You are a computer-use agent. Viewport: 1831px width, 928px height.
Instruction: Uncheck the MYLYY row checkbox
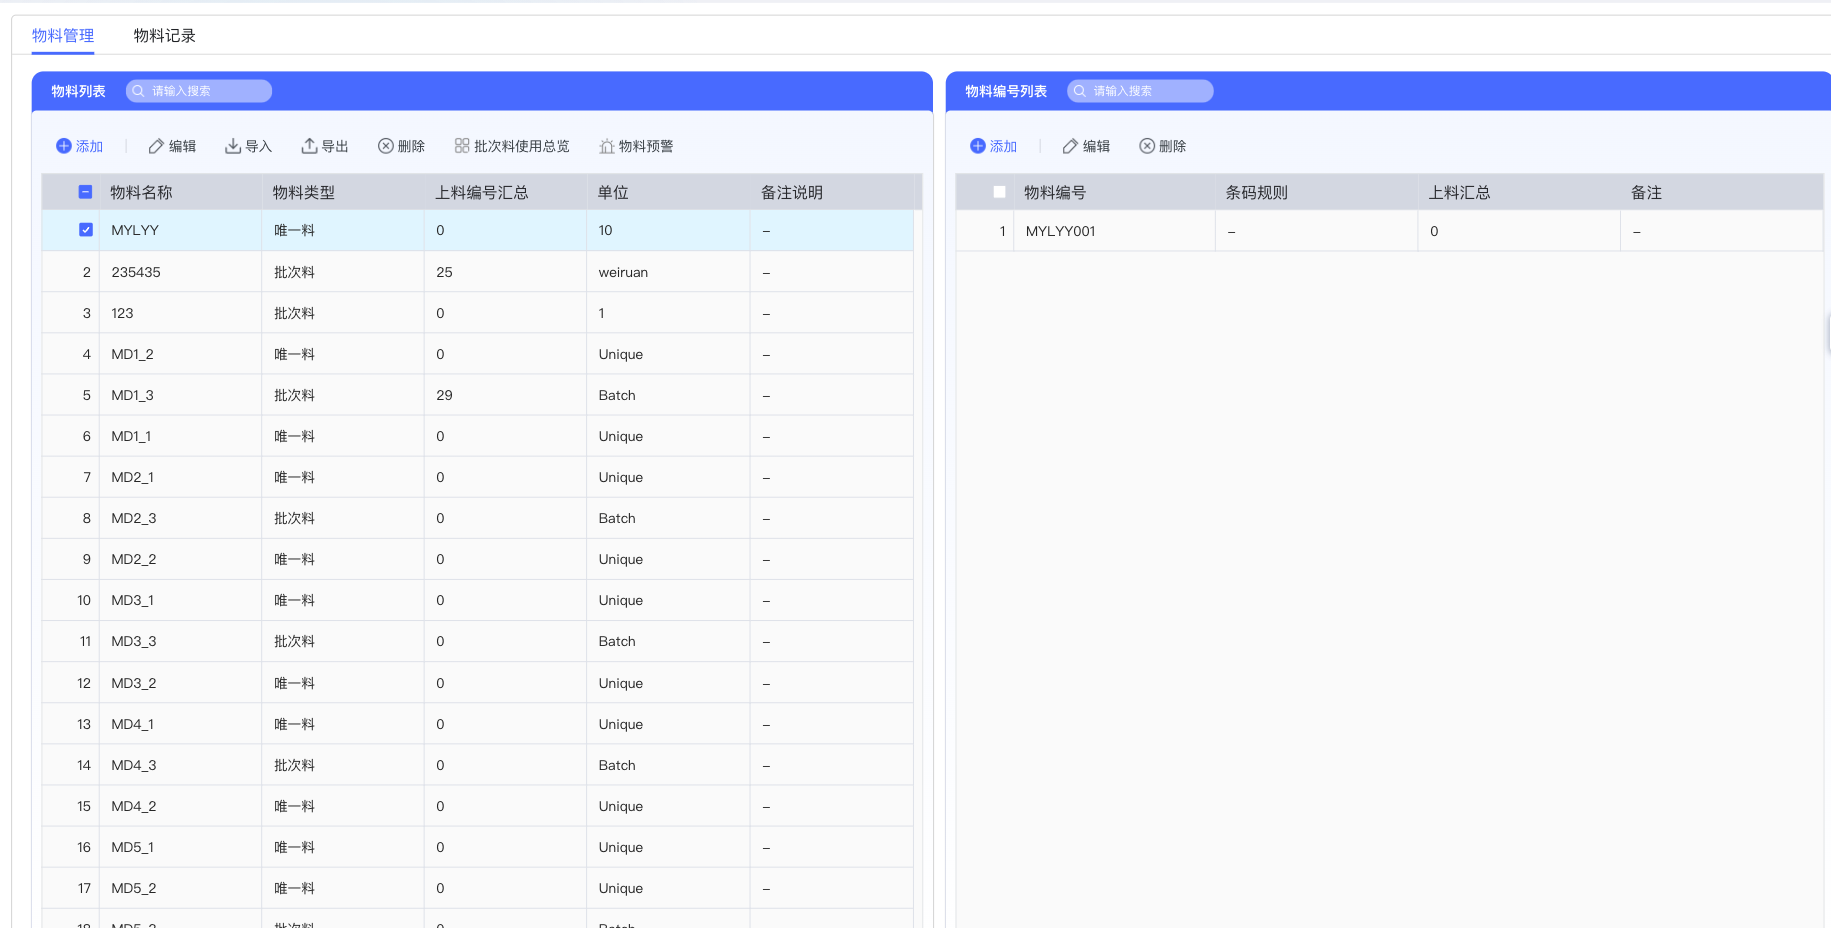click(x=86, y=230)
